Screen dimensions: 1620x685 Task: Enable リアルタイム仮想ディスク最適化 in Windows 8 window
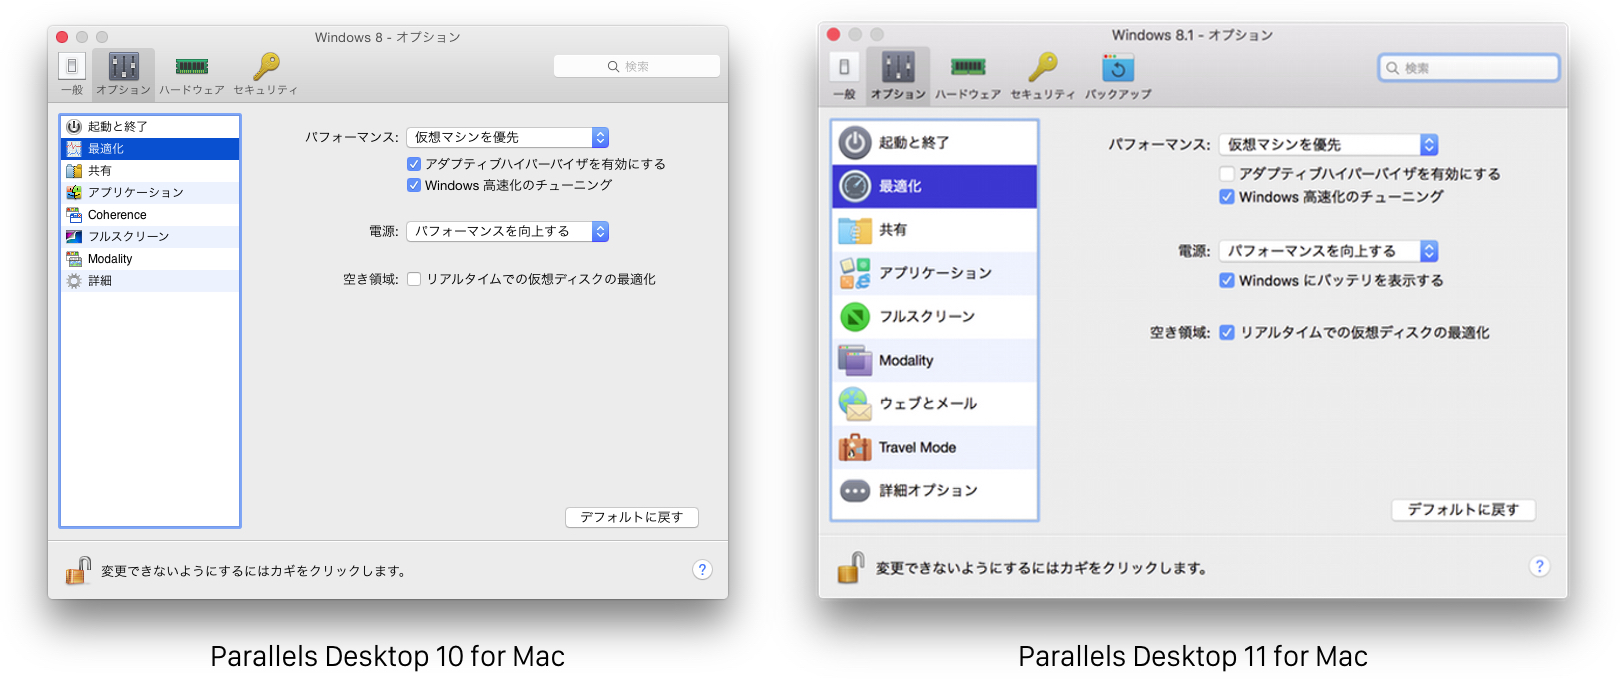pyautogui.click(x=414, y=279)
